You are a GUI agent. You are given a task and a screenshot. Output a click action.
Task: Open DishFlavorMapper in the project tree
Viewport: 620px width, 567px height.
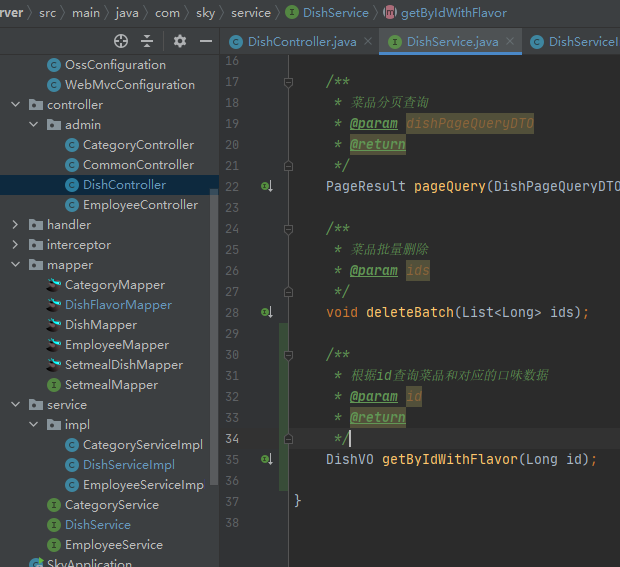point(118,305)
